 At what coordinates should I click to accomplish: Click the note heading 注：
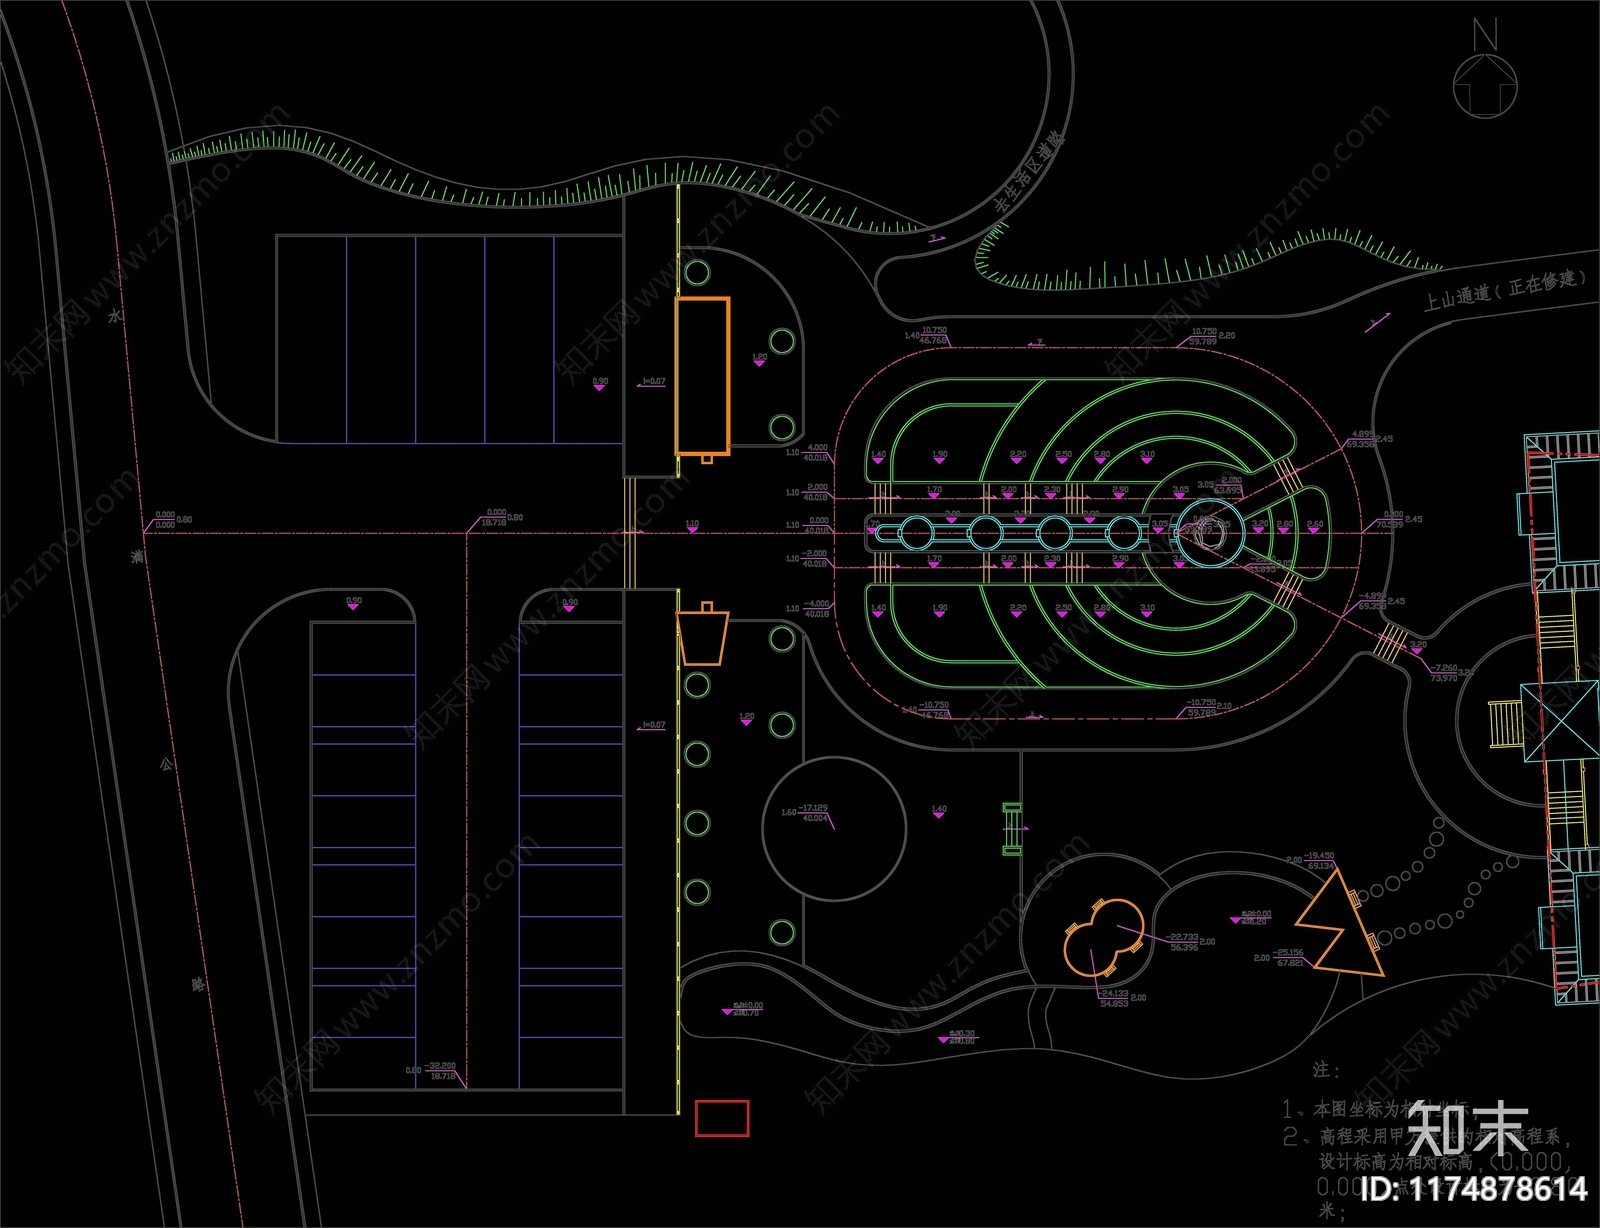coord(1326,1070)
